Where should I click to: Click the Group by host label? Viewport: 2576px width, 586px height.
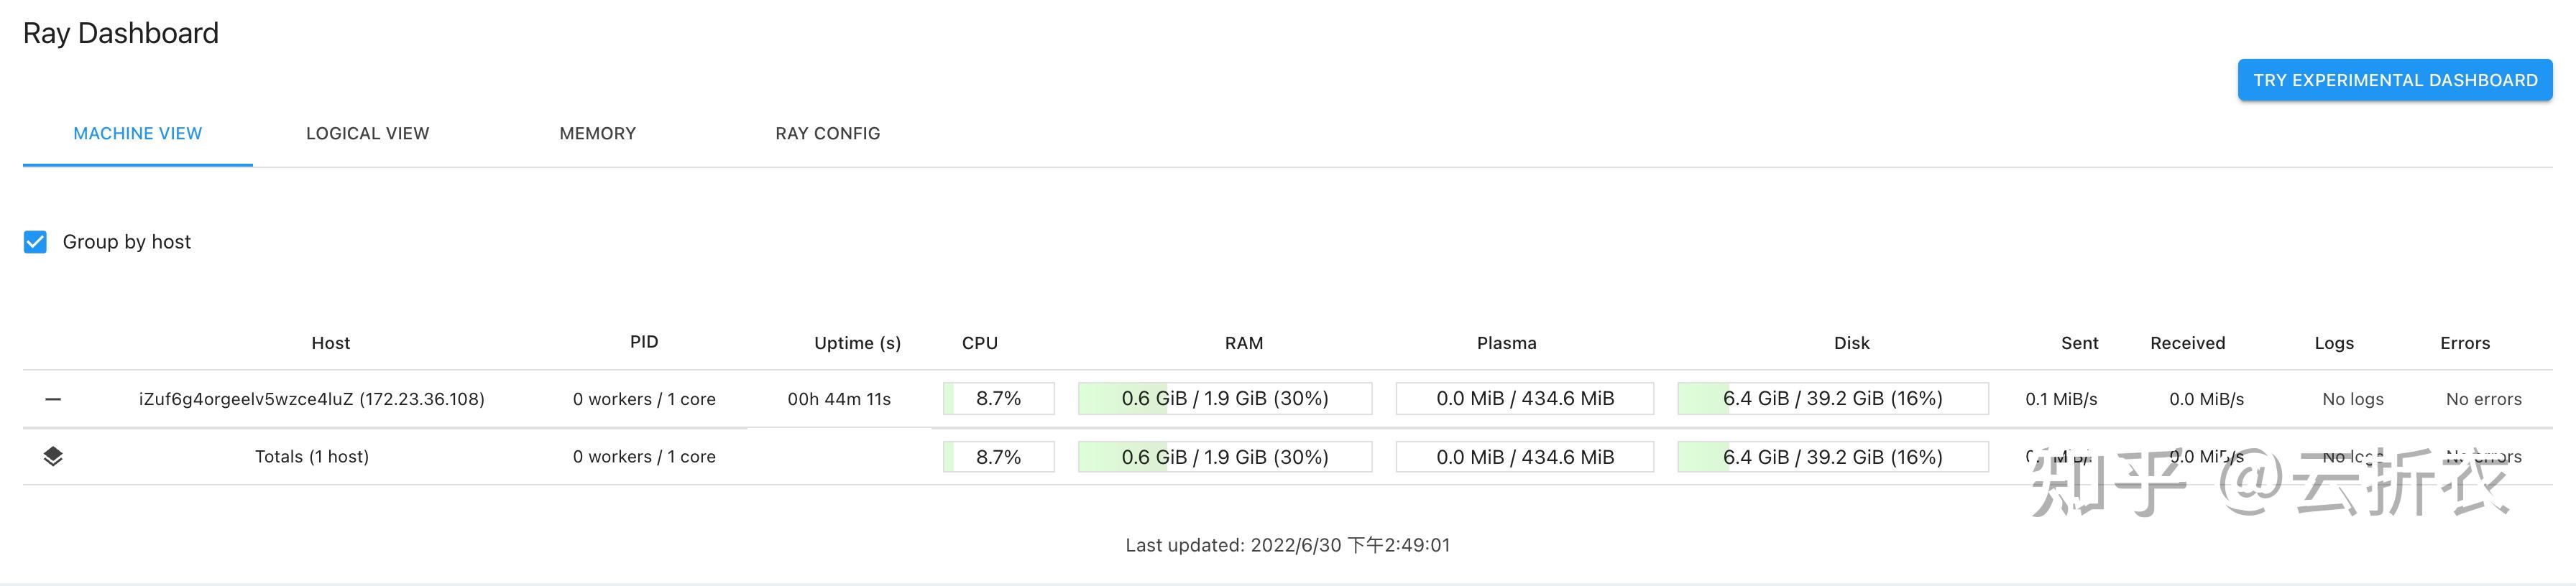[126, 242]
